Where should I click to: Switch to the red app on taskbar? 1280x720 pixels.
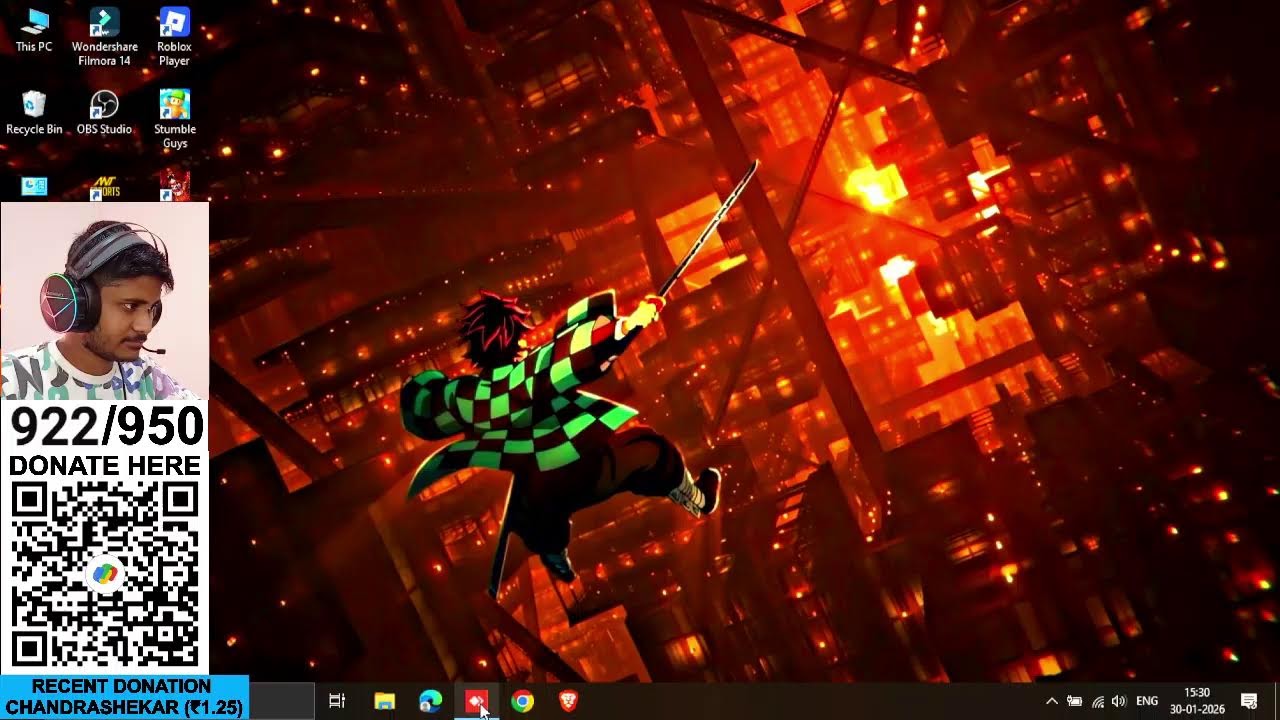(476, 701)
